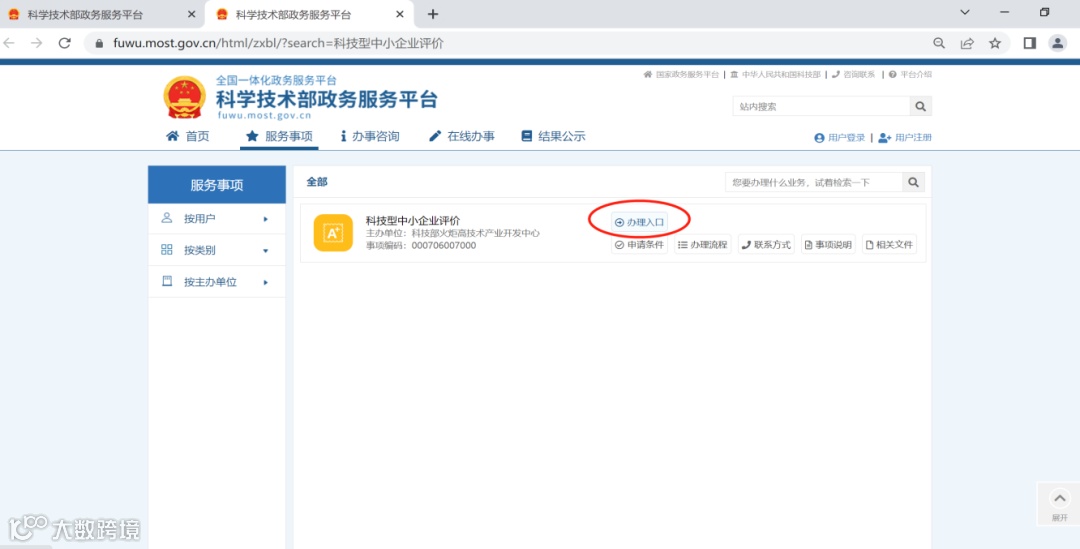The width and height of the screenshot is (1080, 549).
Task: Go back with browser back arrow
Action: [x=10, y=43]
